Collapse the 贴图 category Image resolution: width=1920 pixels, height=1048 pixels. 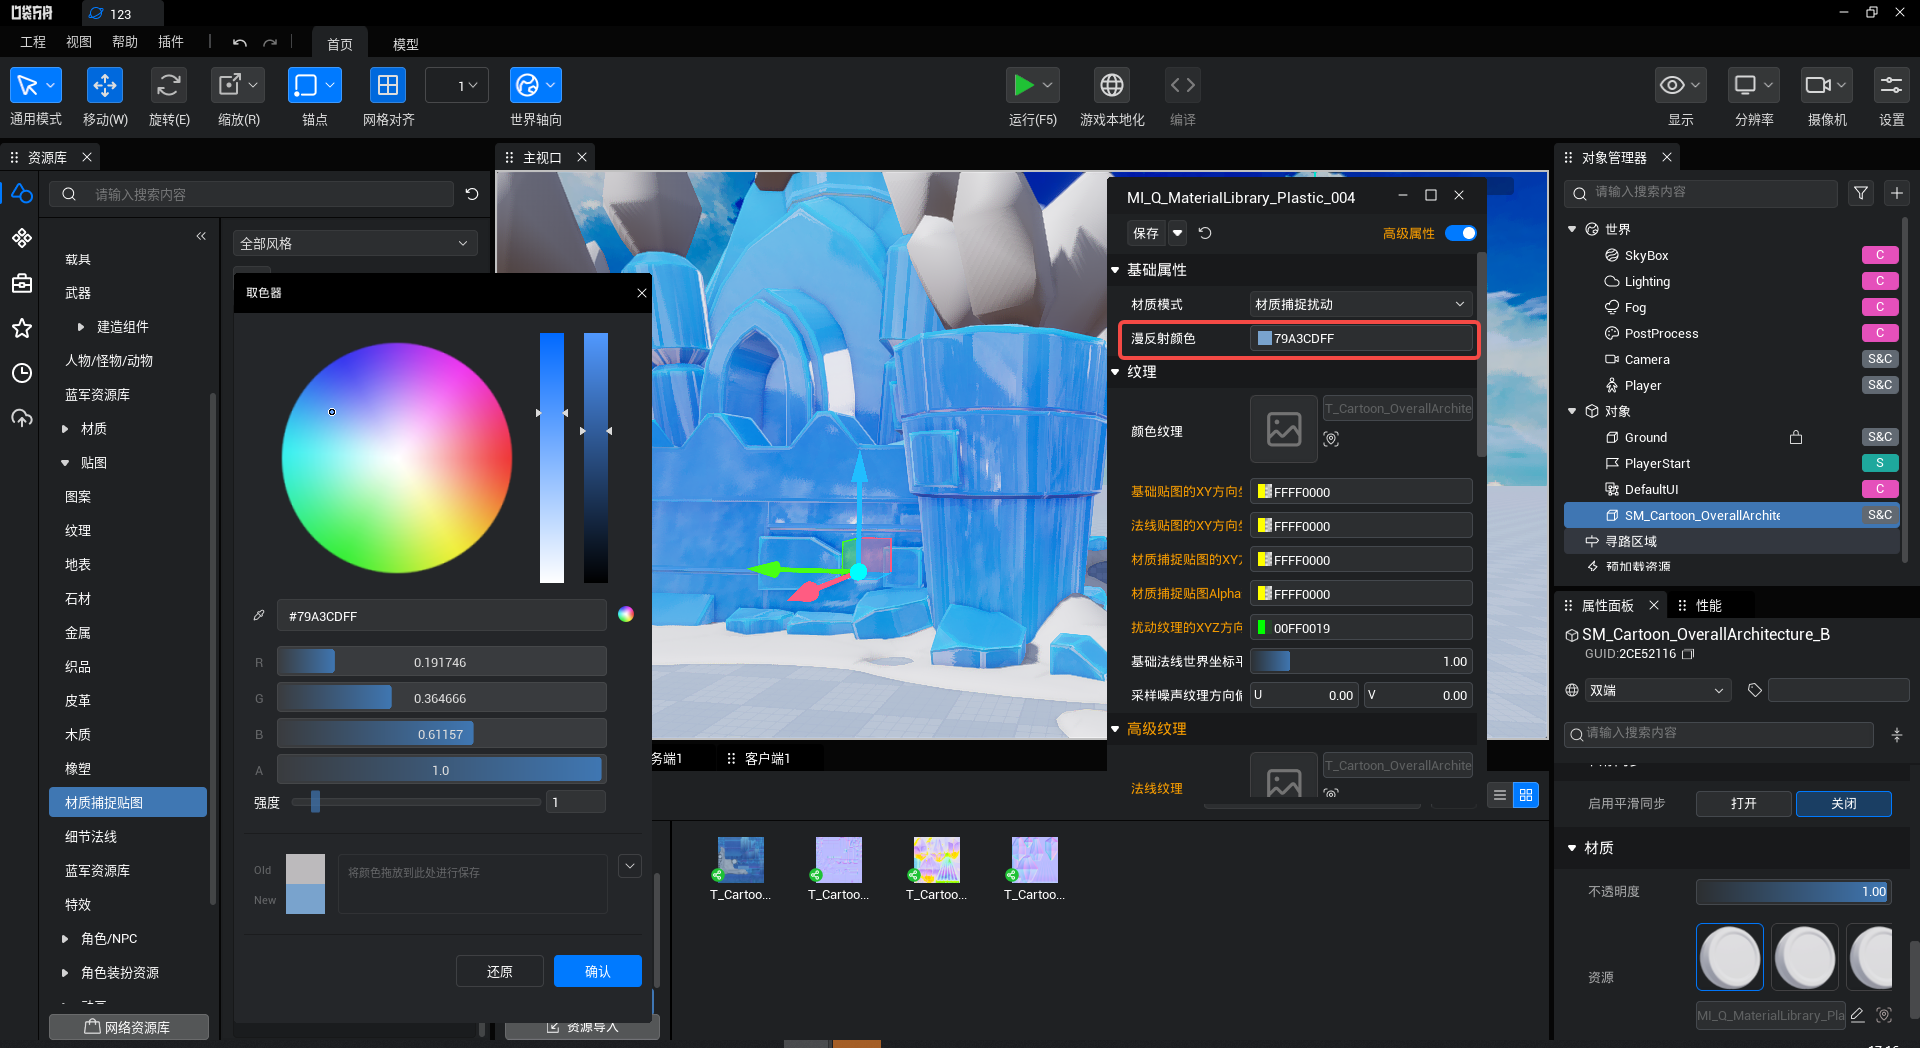65,463
